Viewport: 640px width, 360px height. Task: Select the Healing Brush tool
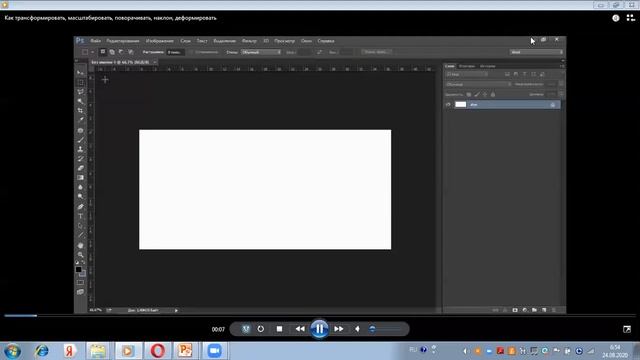(x=80, y=131)
